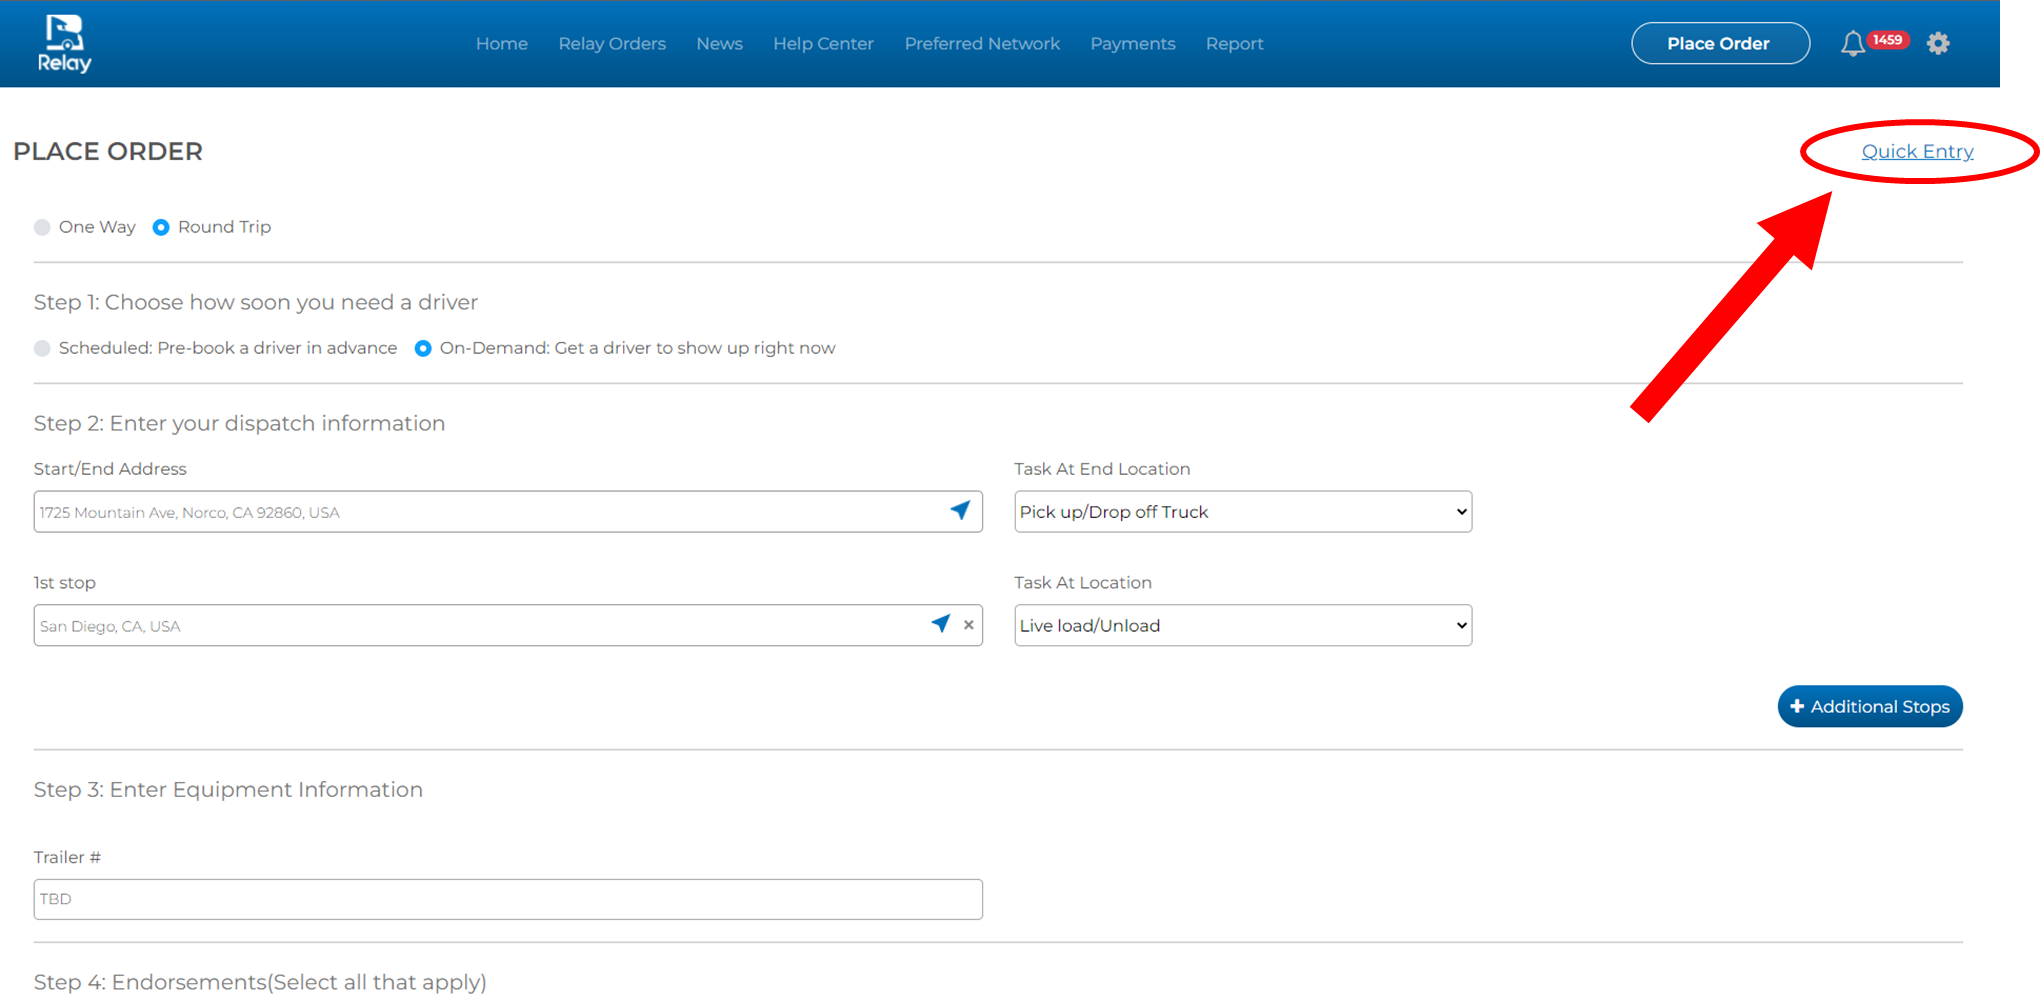Image resolution: width=2040 pixels, height=1001 pixels.
Task: Choose Scheduled pre-book driver option
Action: tap(42, 348)
